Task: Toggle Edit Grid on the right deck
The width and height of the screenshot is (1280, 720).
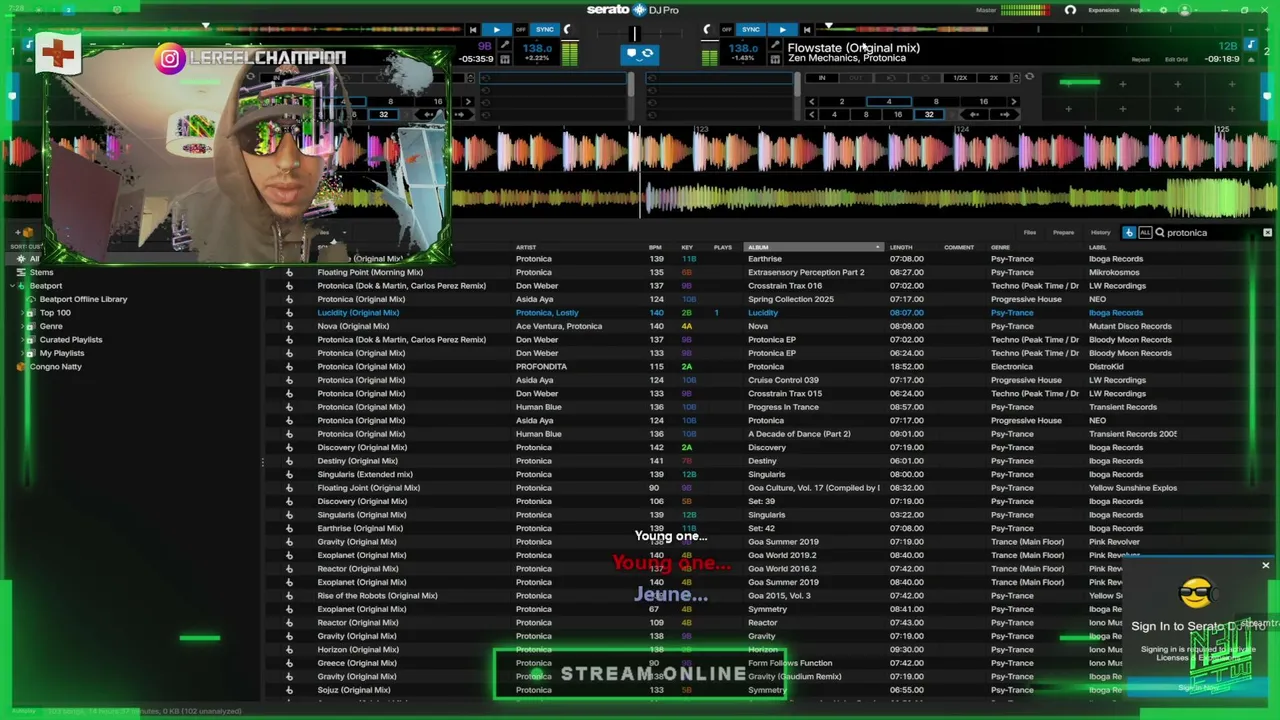Action: (1177, 60)
